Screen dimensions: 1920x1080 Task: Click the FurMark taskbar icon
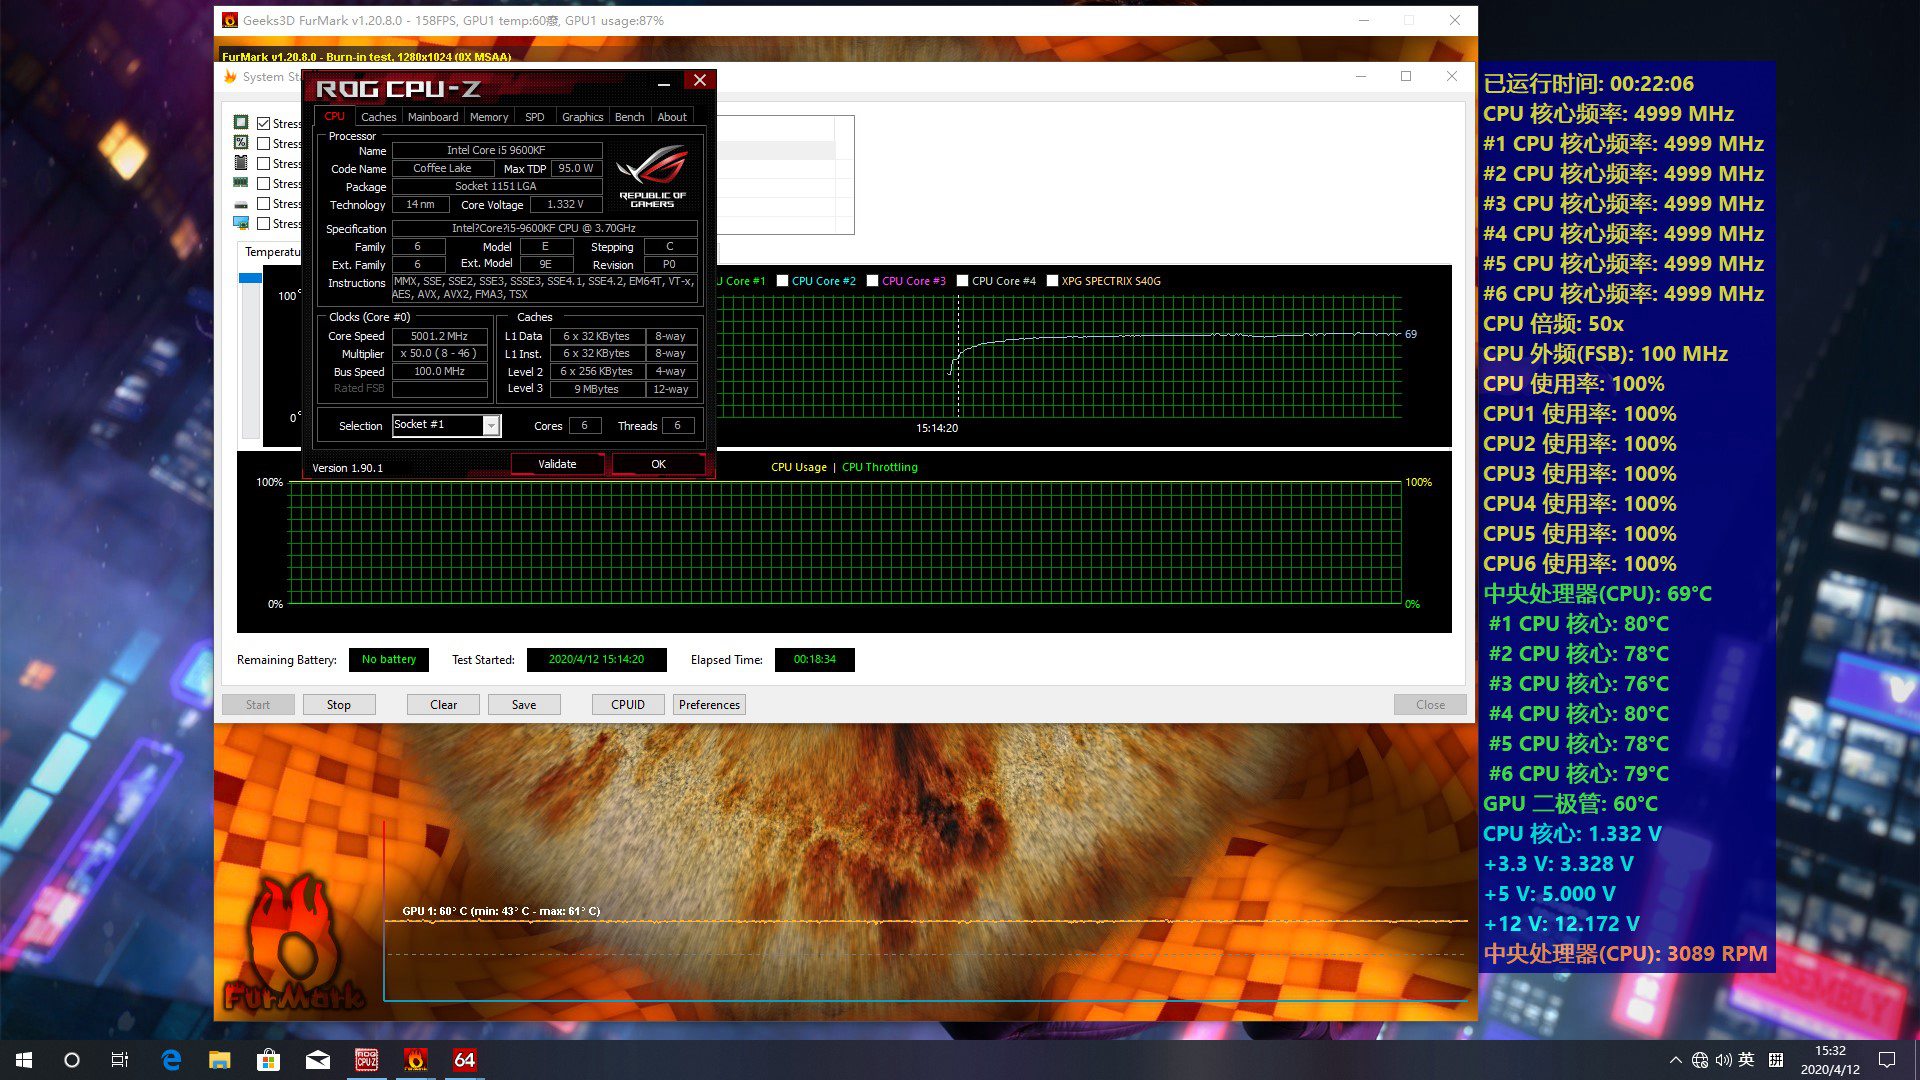click(x=416, y=1060)
